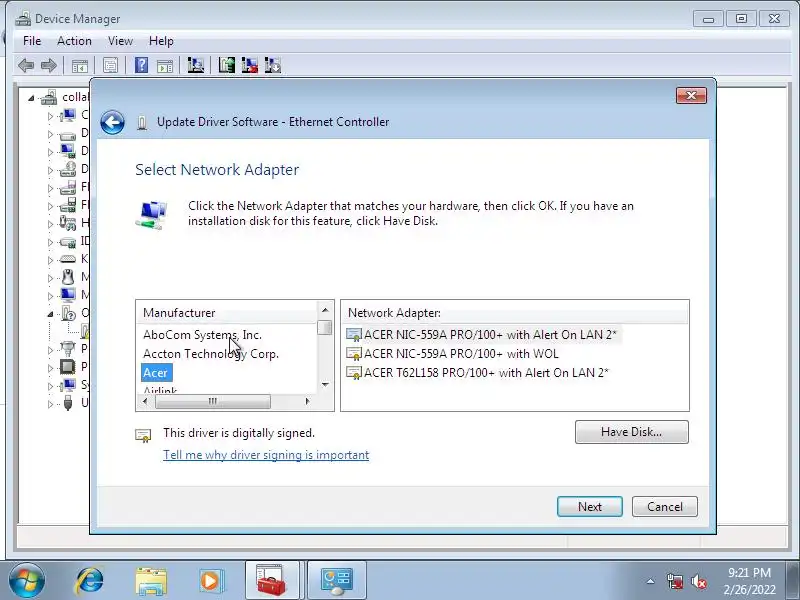The height and width of the screenshot is (600, 800).
Task: Click the Uninstall device toolbar icon
Action: click(x=249, y=65)
